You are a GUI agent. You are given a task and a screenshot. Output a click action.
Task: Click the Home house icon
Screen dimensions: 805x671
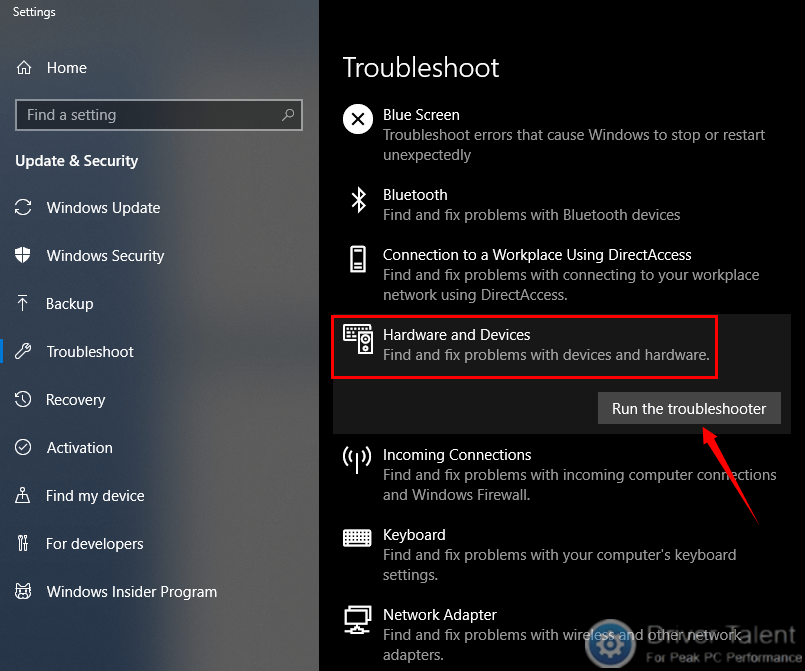pos(24,67)
